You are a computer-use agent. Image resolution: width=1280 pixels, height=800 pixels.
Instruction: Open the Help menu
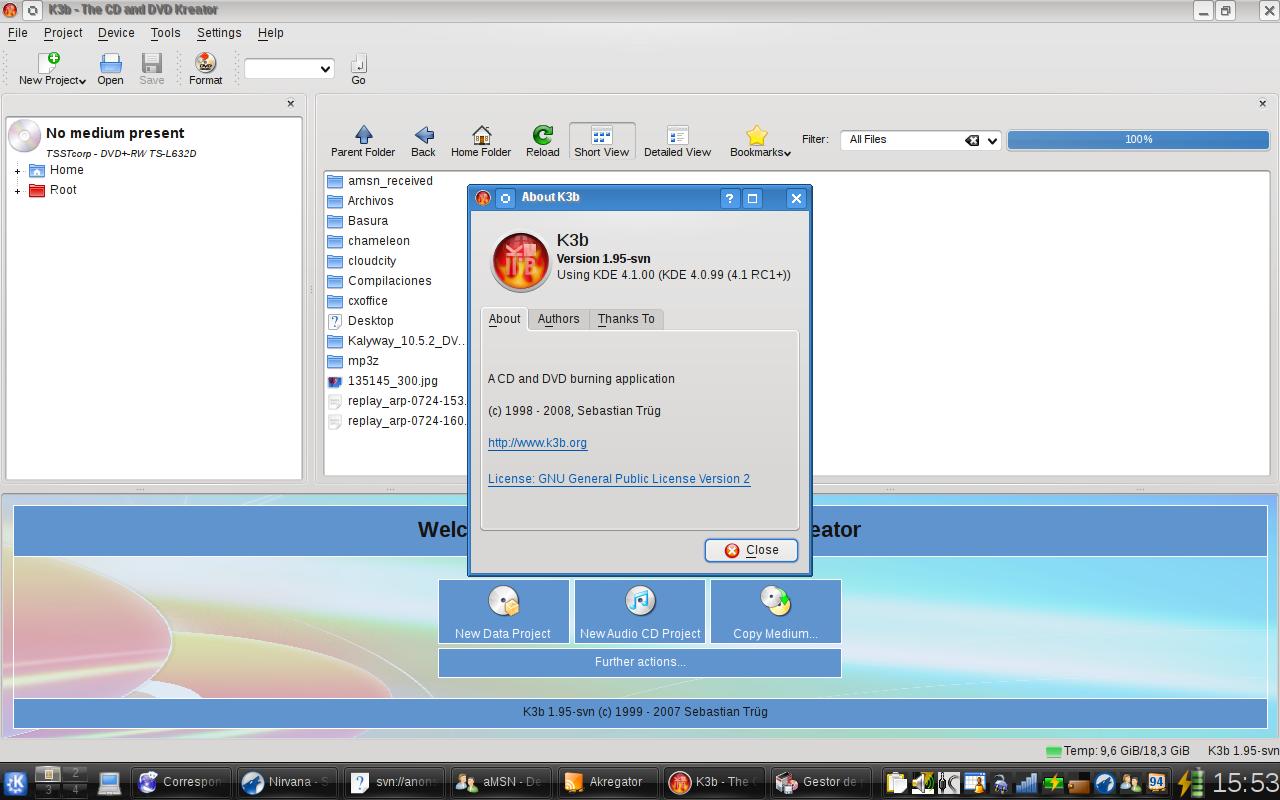[x=270, y=33]
